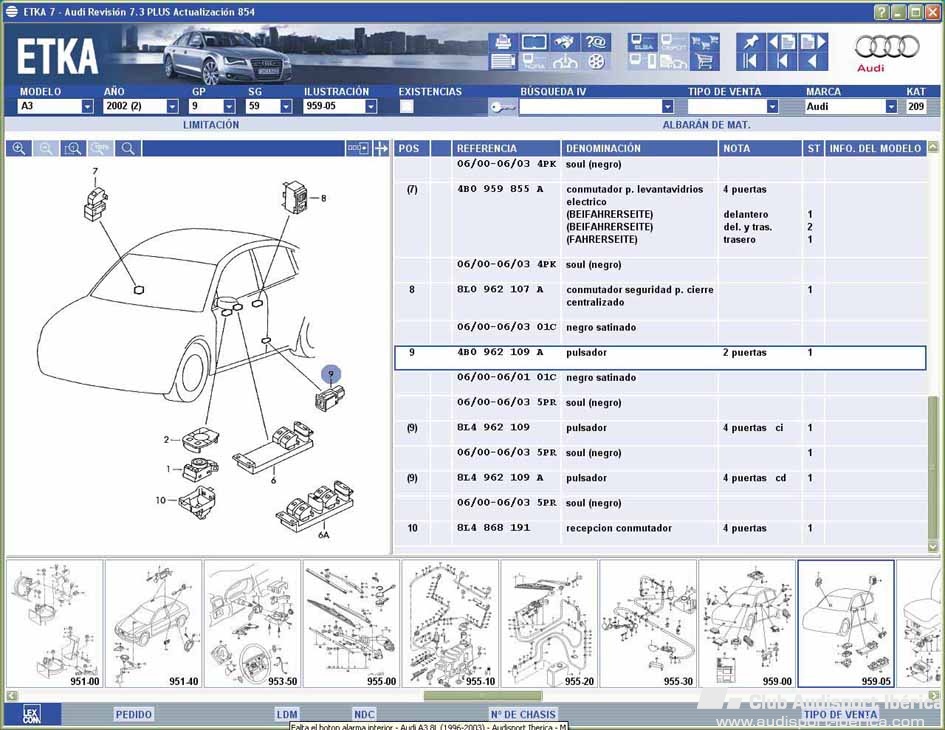Expand the SG dropdown showing 59
Screen dimensions: 945x730
(286, 107)
